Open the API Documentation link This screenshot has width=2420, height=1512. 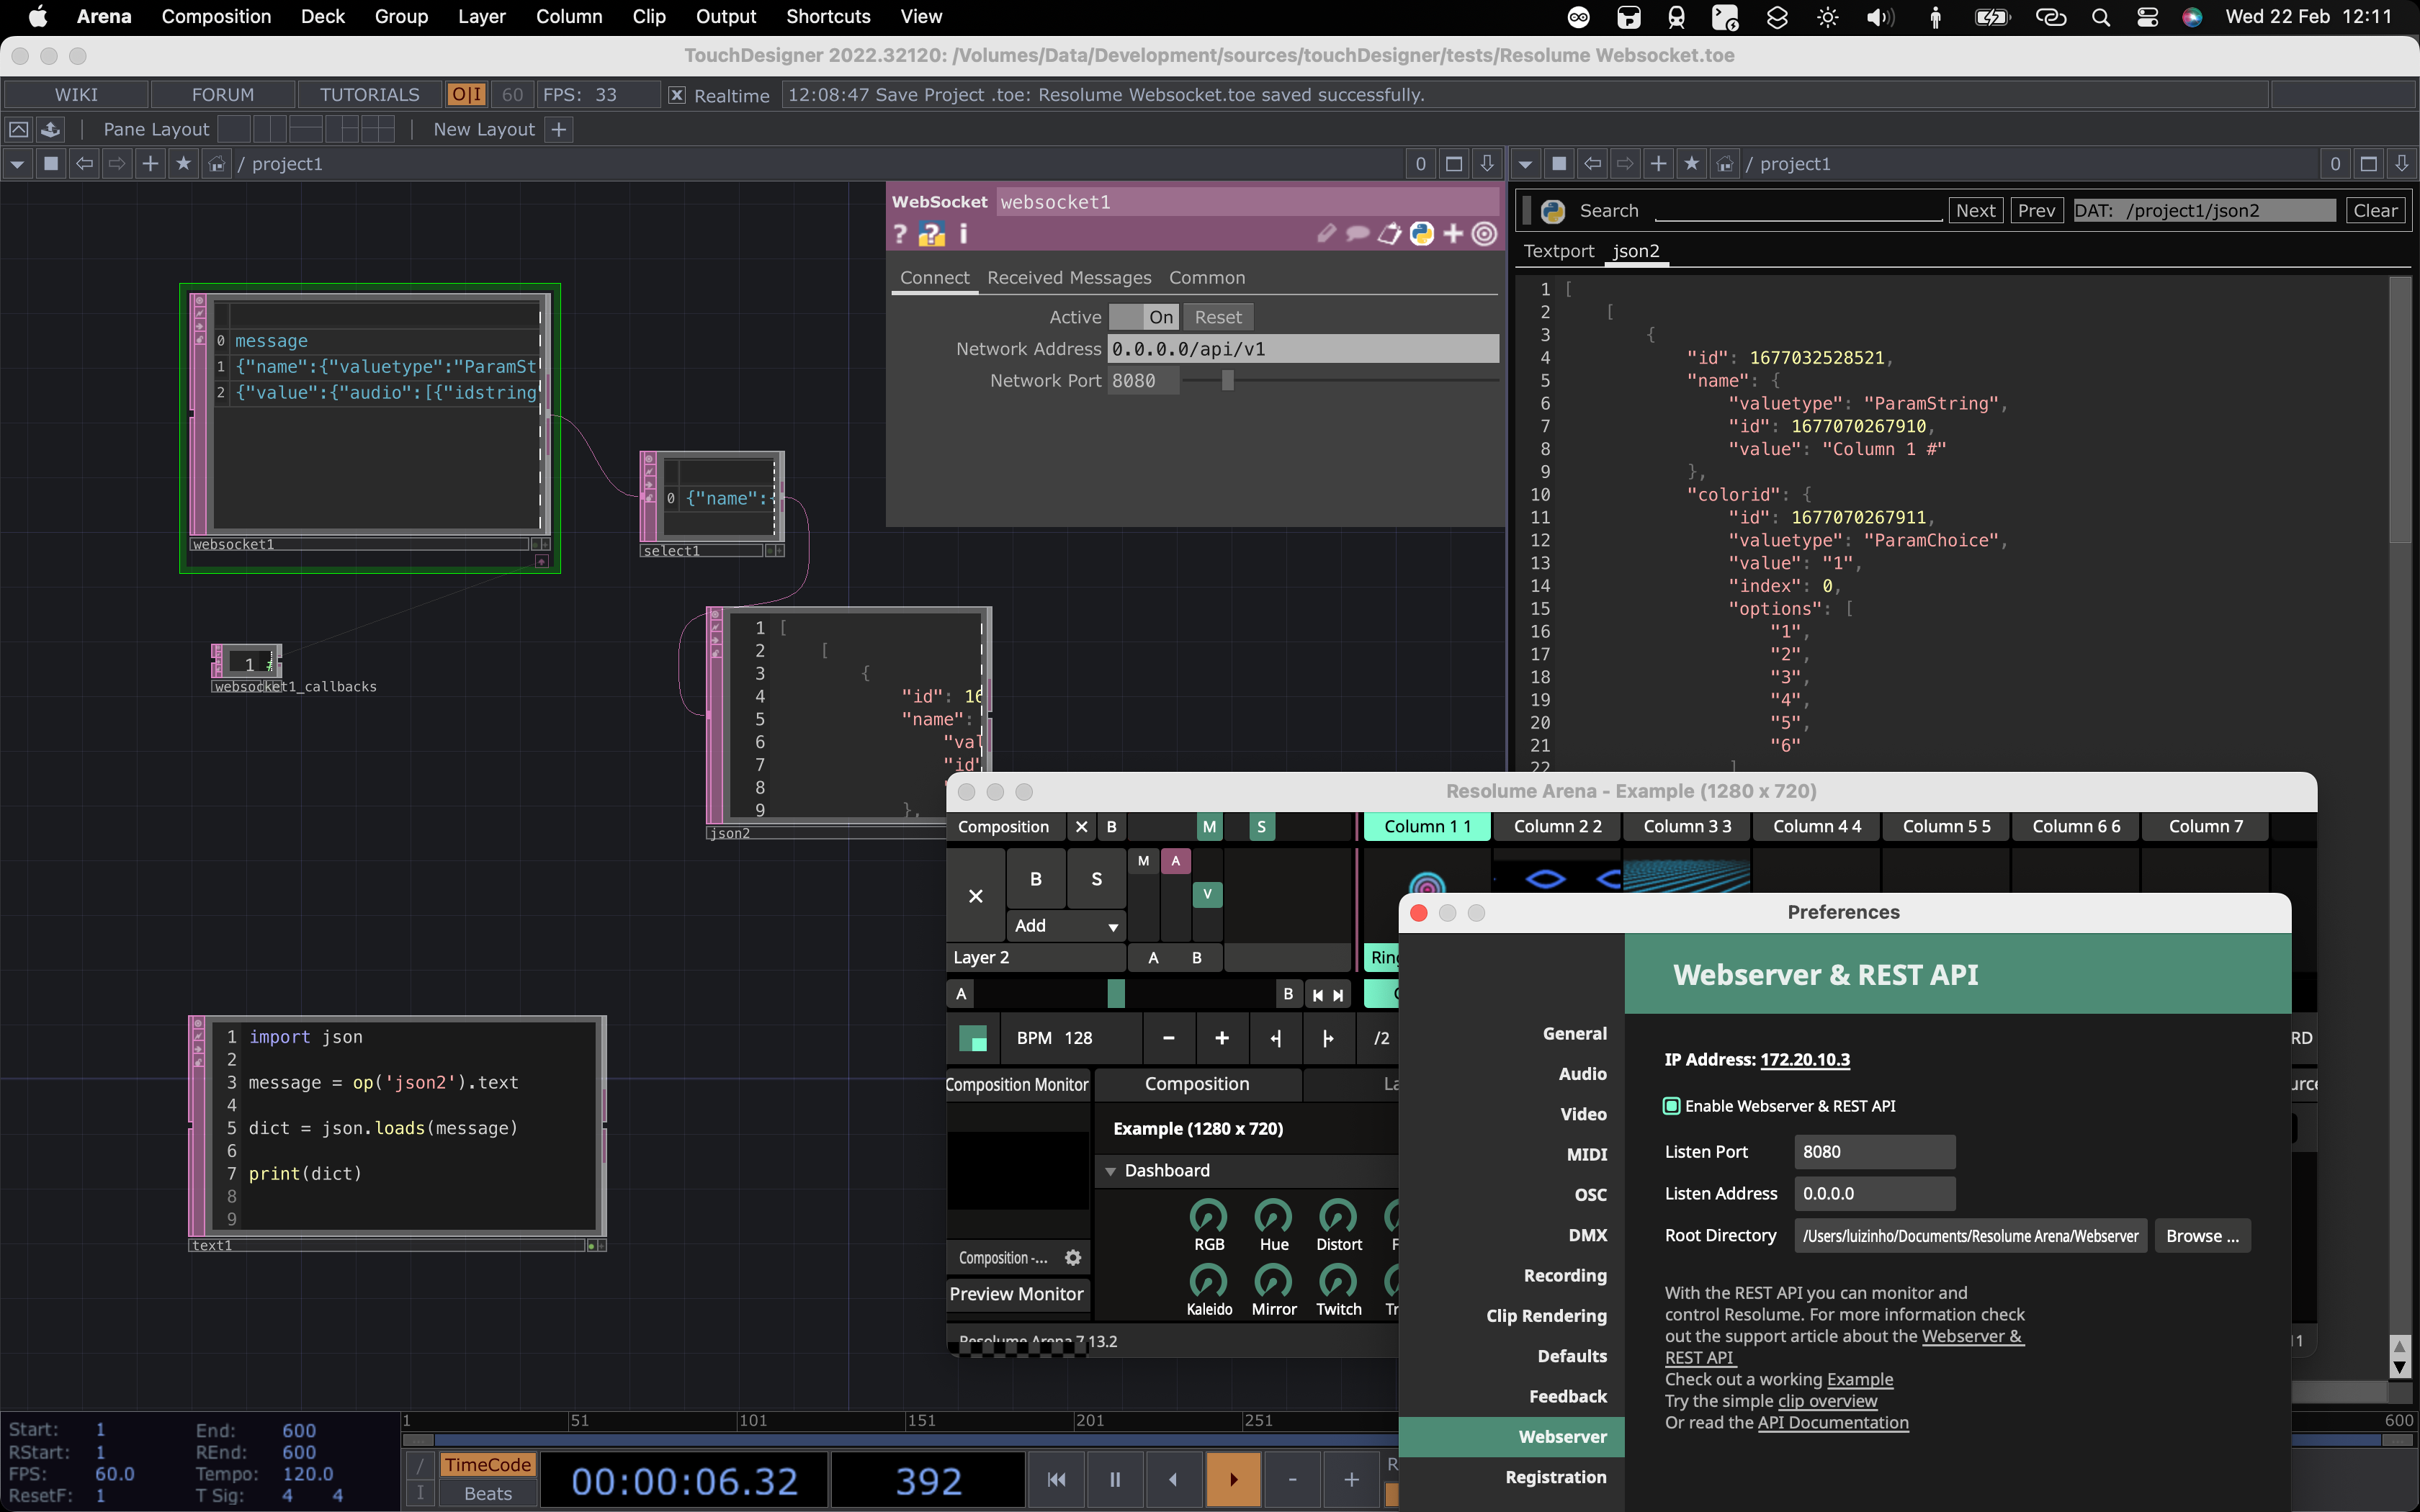(1832, 1423)
